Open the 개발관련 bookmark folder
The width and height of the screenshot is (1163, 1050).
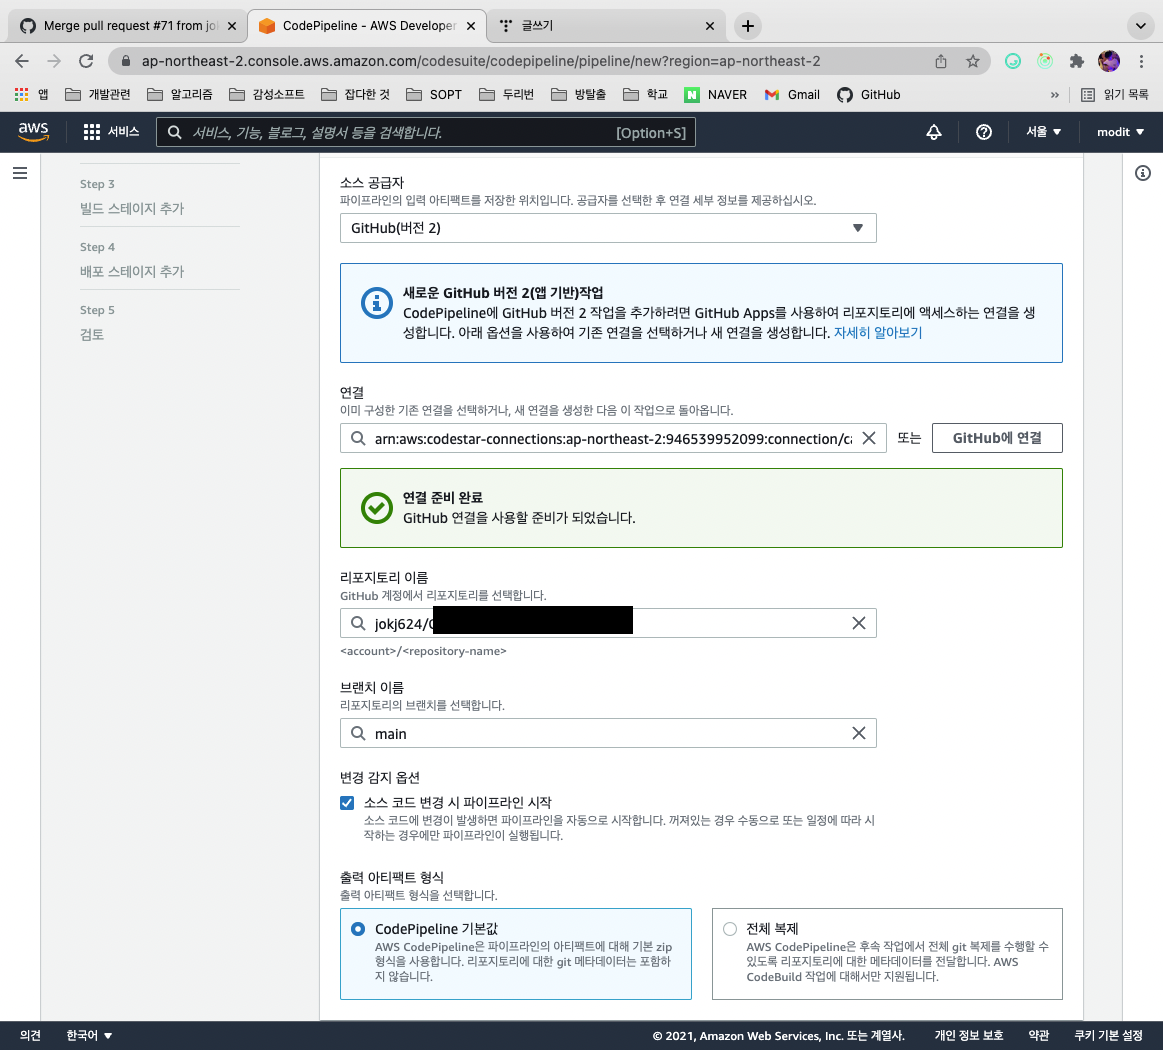[x=98, y=94]
